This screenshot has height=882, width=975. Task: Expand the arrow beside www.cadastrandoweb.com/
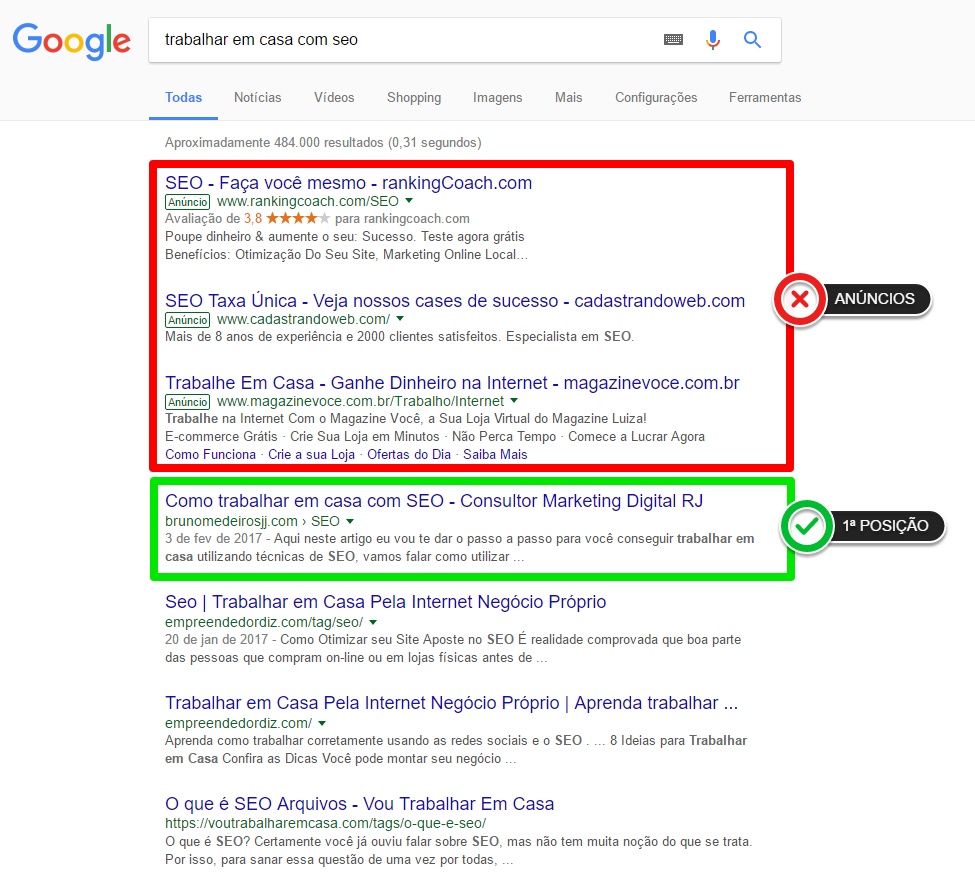[400, 318]
